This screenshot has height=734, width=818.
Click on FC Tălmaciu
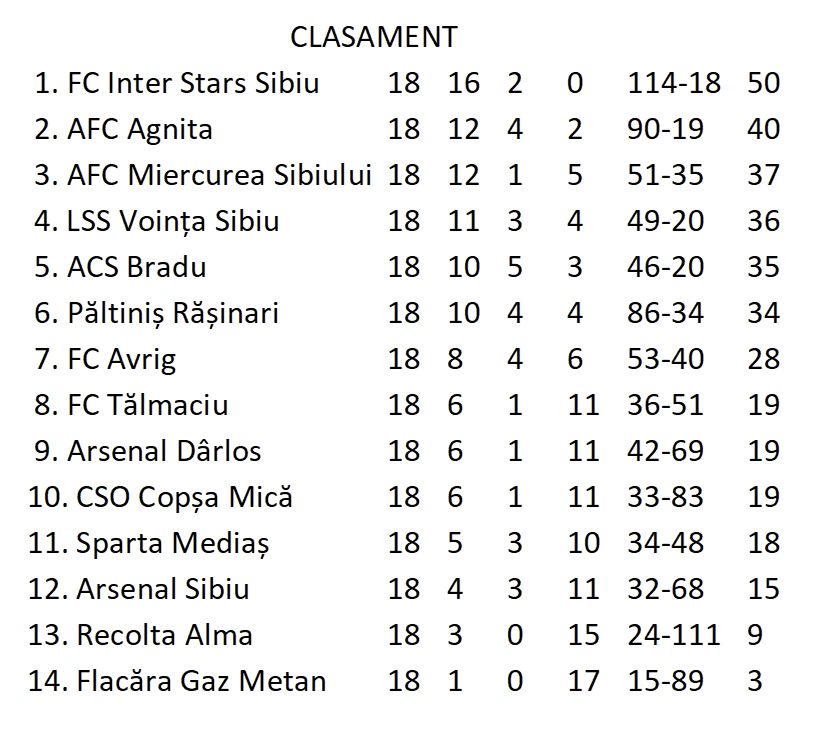pos(148,405)
